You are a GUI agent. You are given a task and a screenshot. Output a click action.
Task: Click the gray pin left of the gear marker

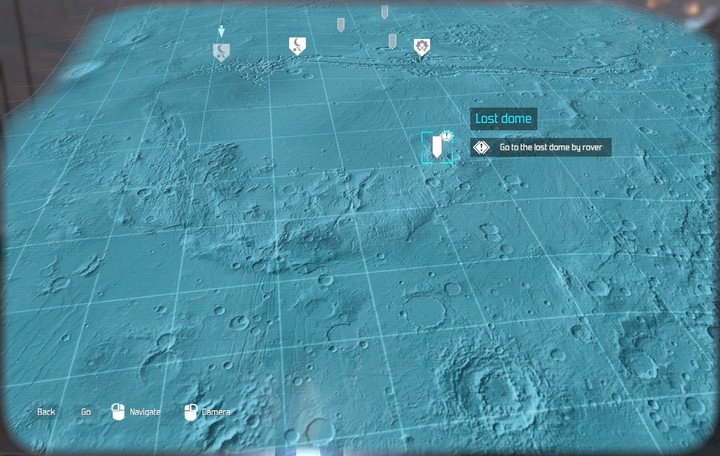392,40
